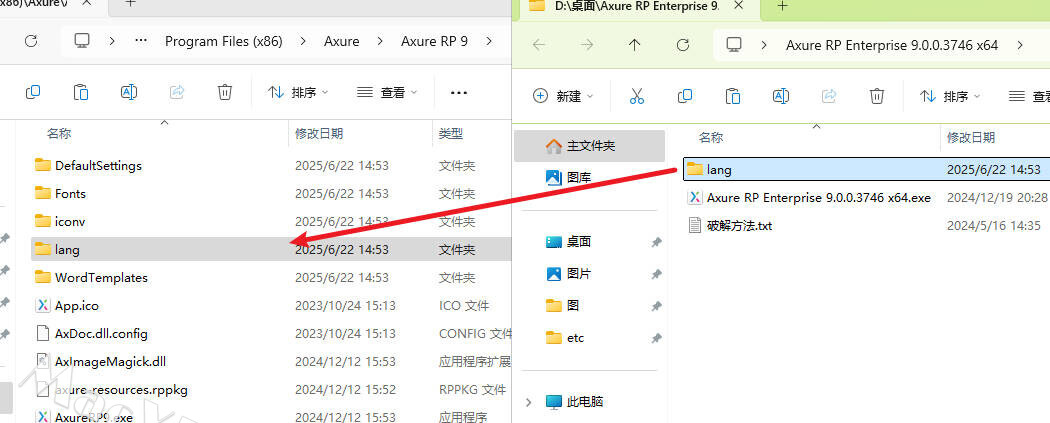Sort right list by 修改日期 column header

(x=970, y=137)
